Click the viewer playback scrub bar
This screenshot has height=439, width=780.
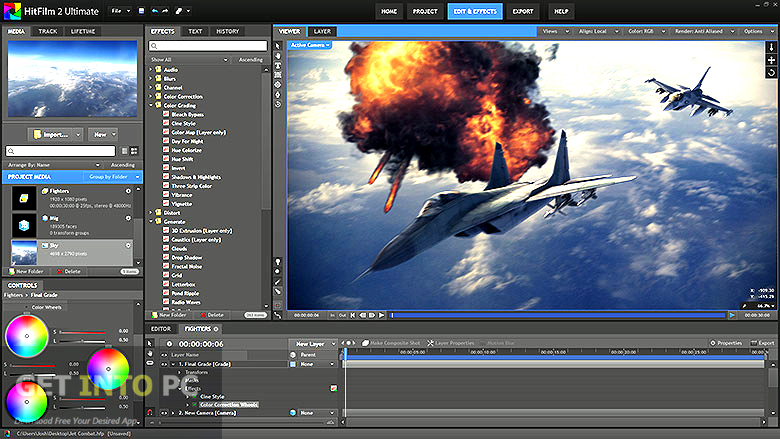(x=557, y=315)
